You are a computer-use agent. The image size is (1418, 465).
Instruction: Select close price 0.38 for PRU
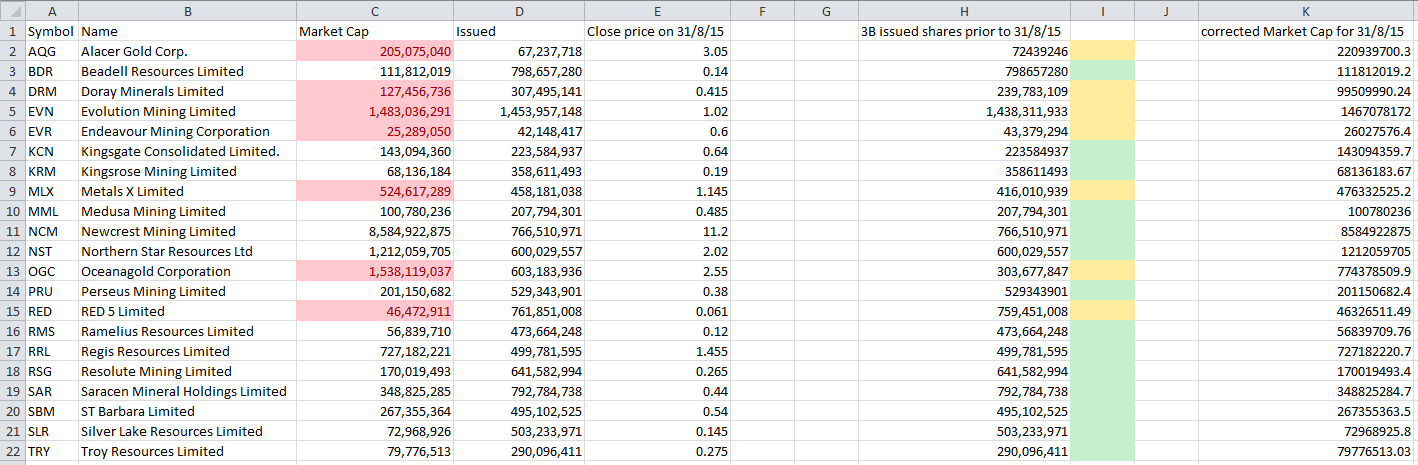click(x=657, y=291)
